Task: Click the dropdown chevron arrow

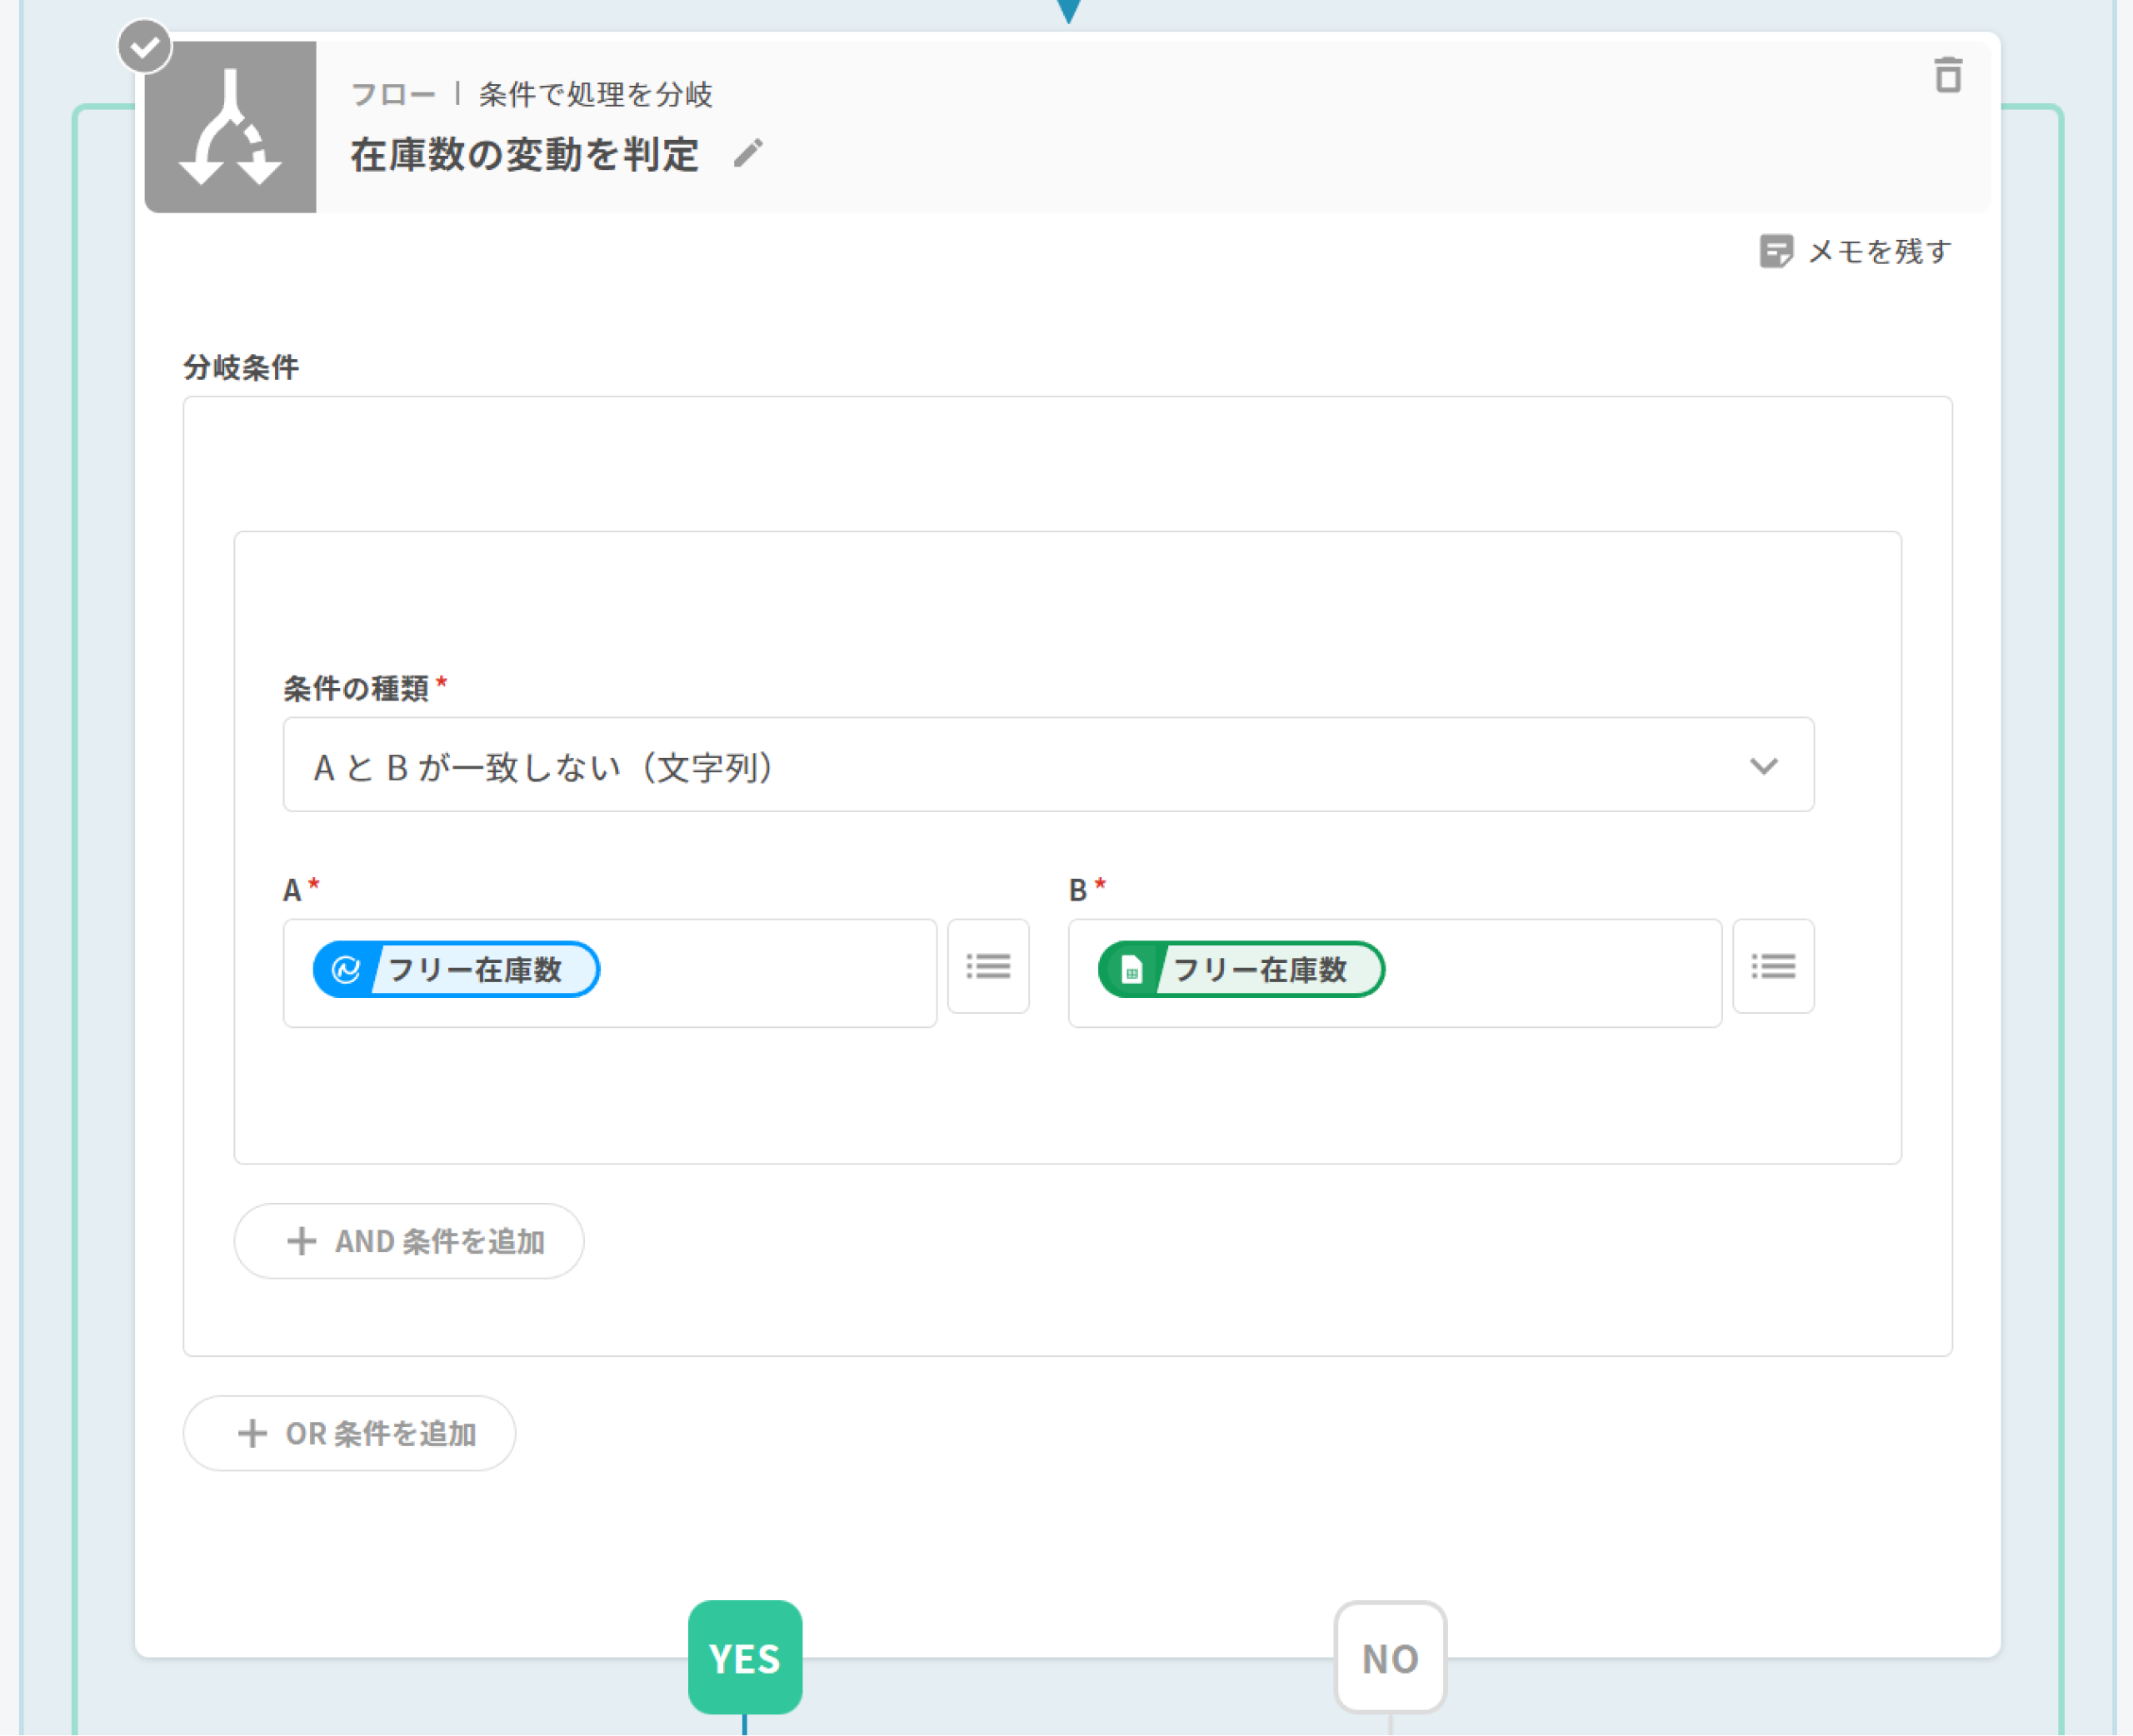Action: 1763,766
